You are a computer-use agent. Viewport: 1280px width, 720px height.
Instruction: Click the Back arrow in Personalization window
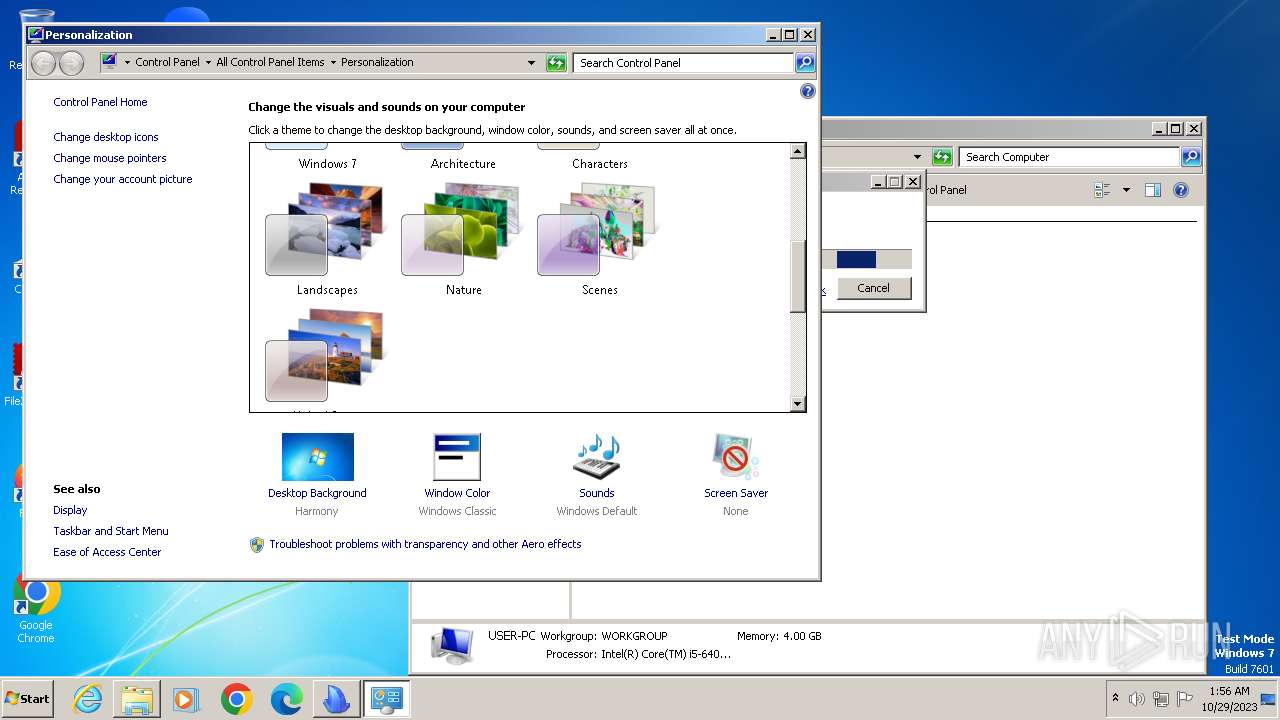point(43,63)
